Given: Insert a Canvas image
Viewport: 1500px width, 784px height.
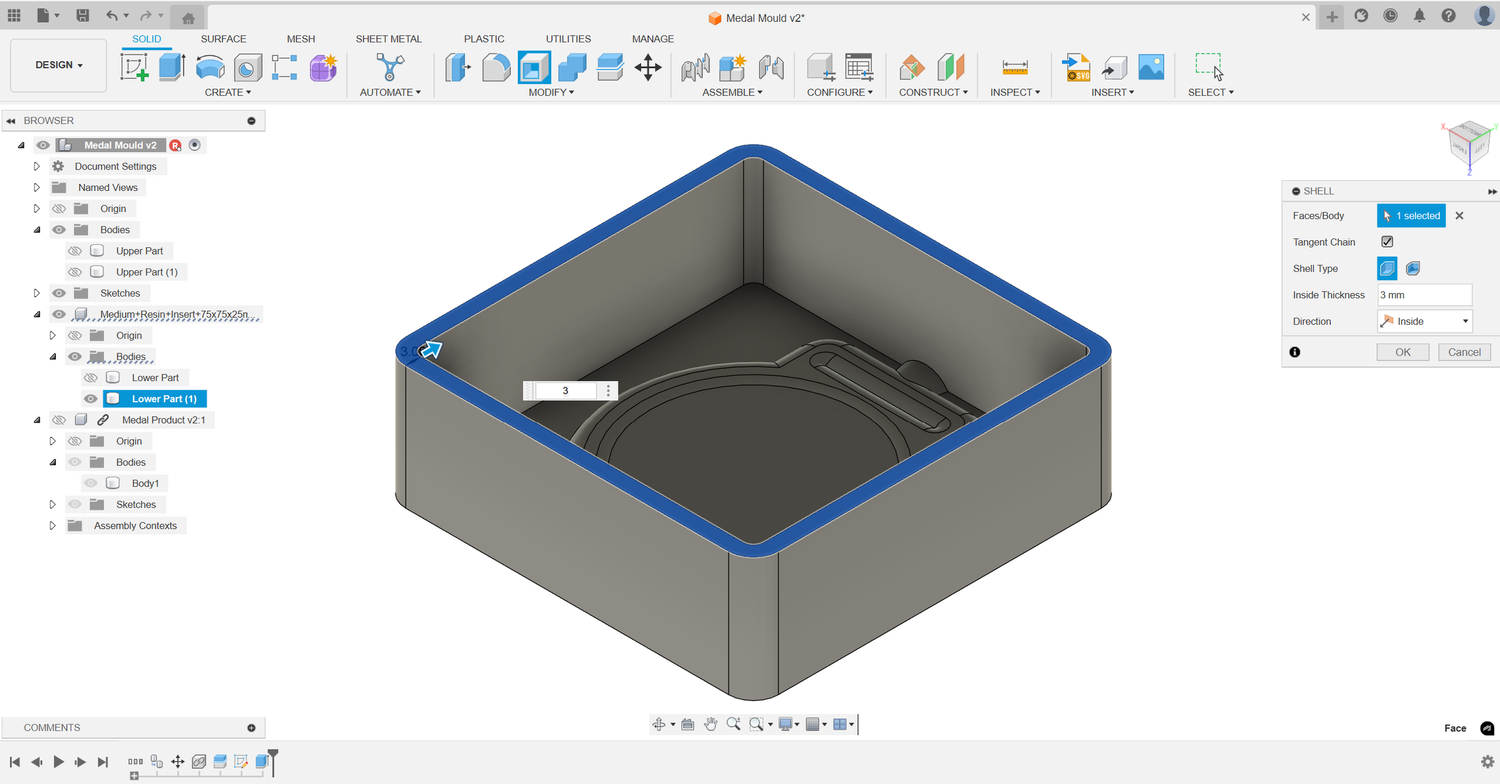Looking at the screenshot, I should point(1151,67).
